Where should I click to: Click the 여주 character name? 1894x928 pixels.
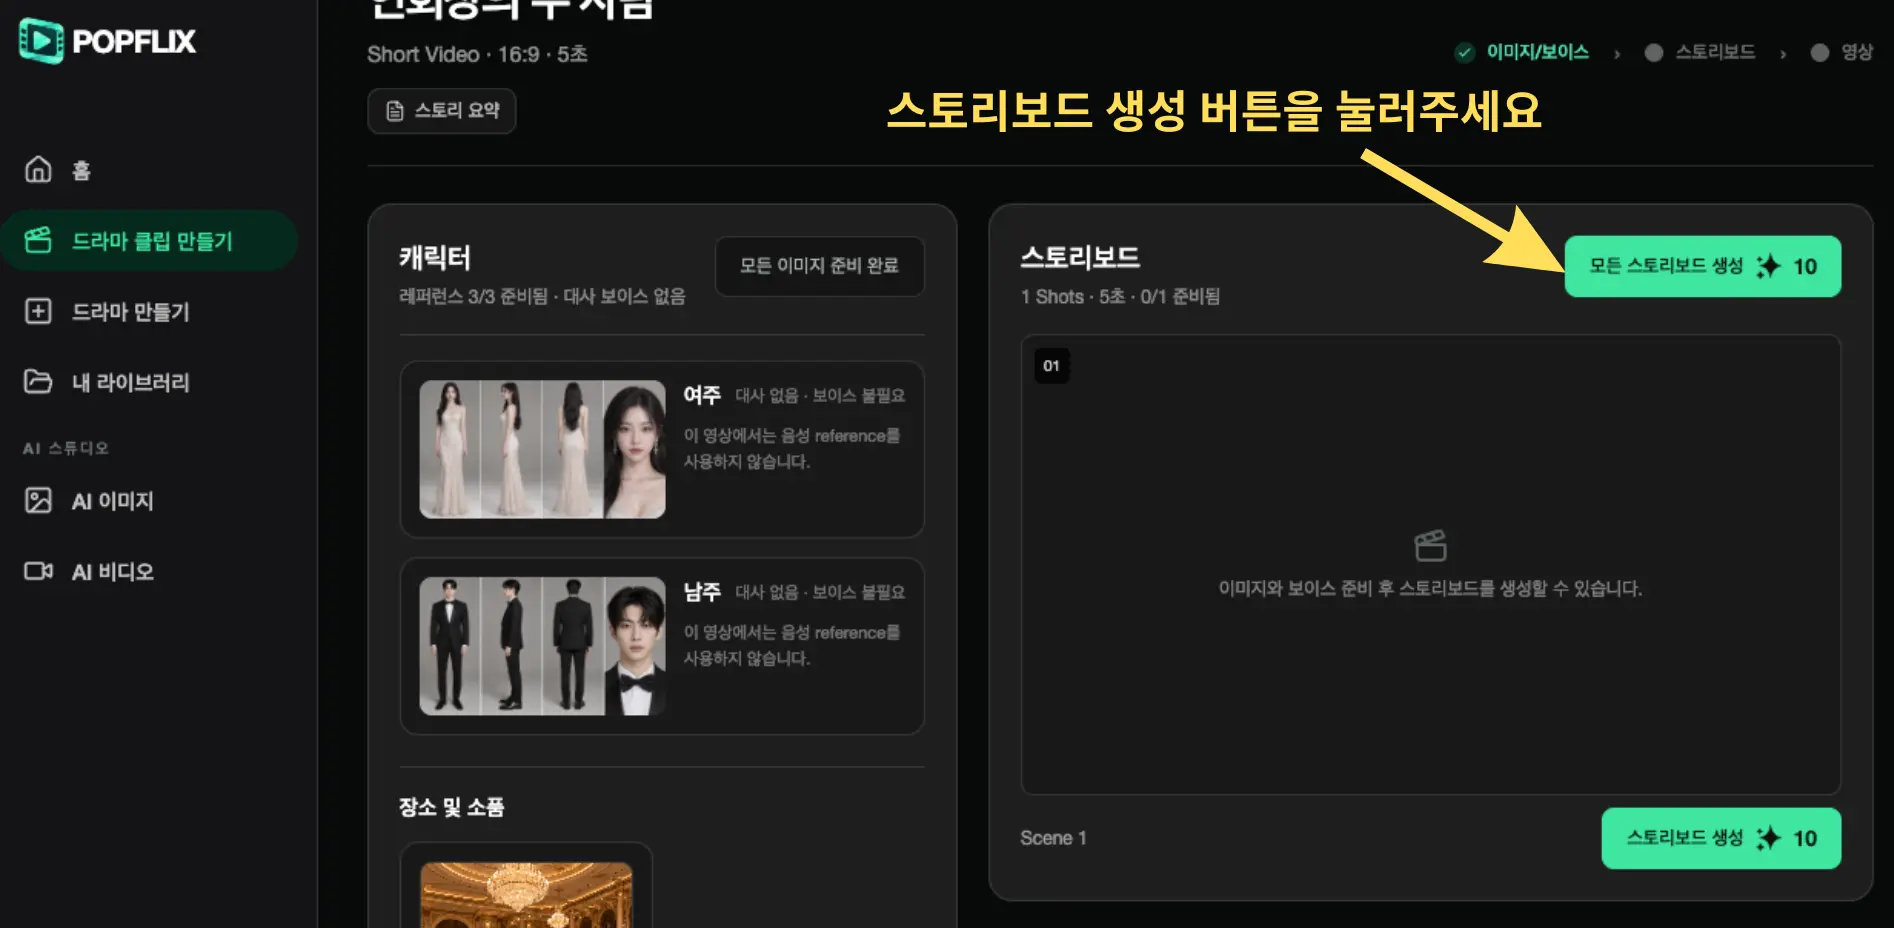pyautogui.click(x=702, y=395)
